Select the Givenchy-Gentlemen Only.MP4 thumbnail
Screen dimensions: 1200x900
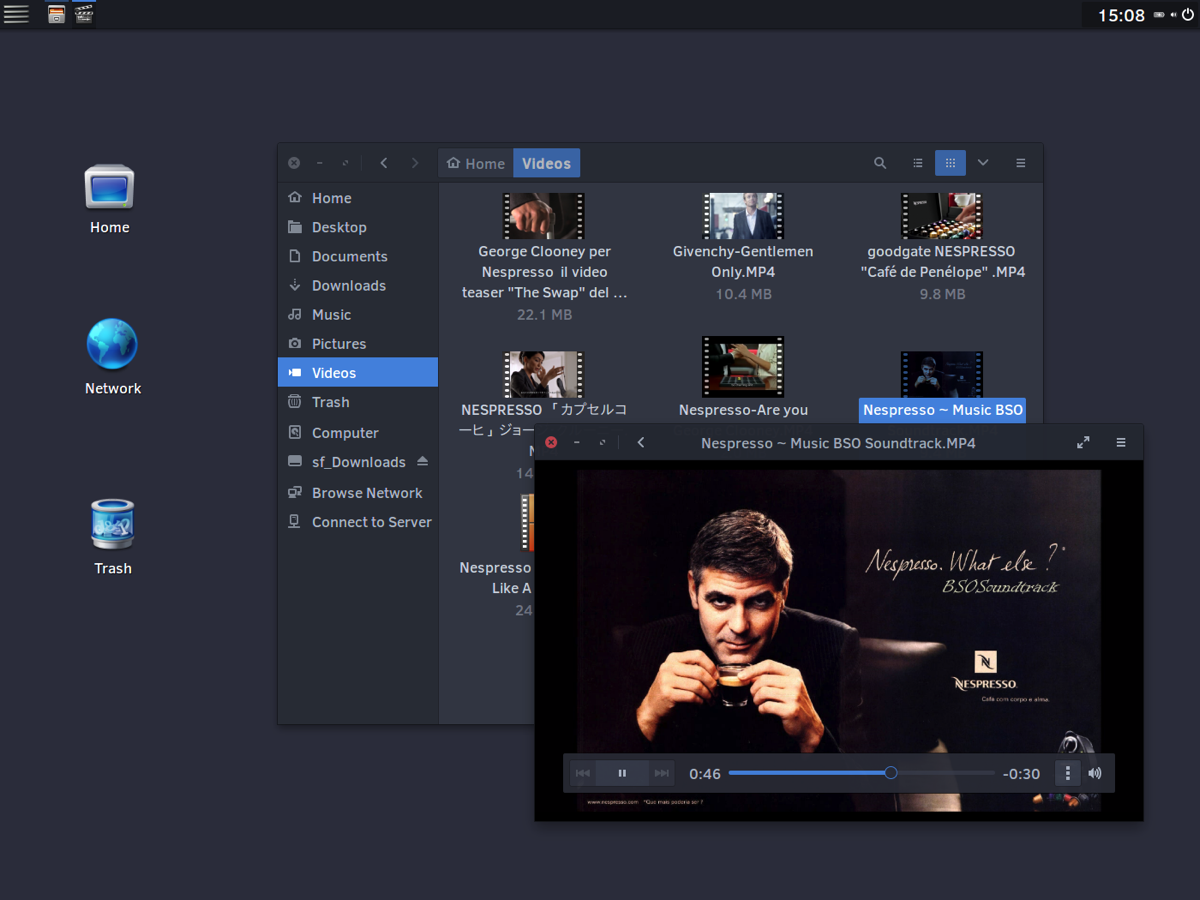(743, 216)
